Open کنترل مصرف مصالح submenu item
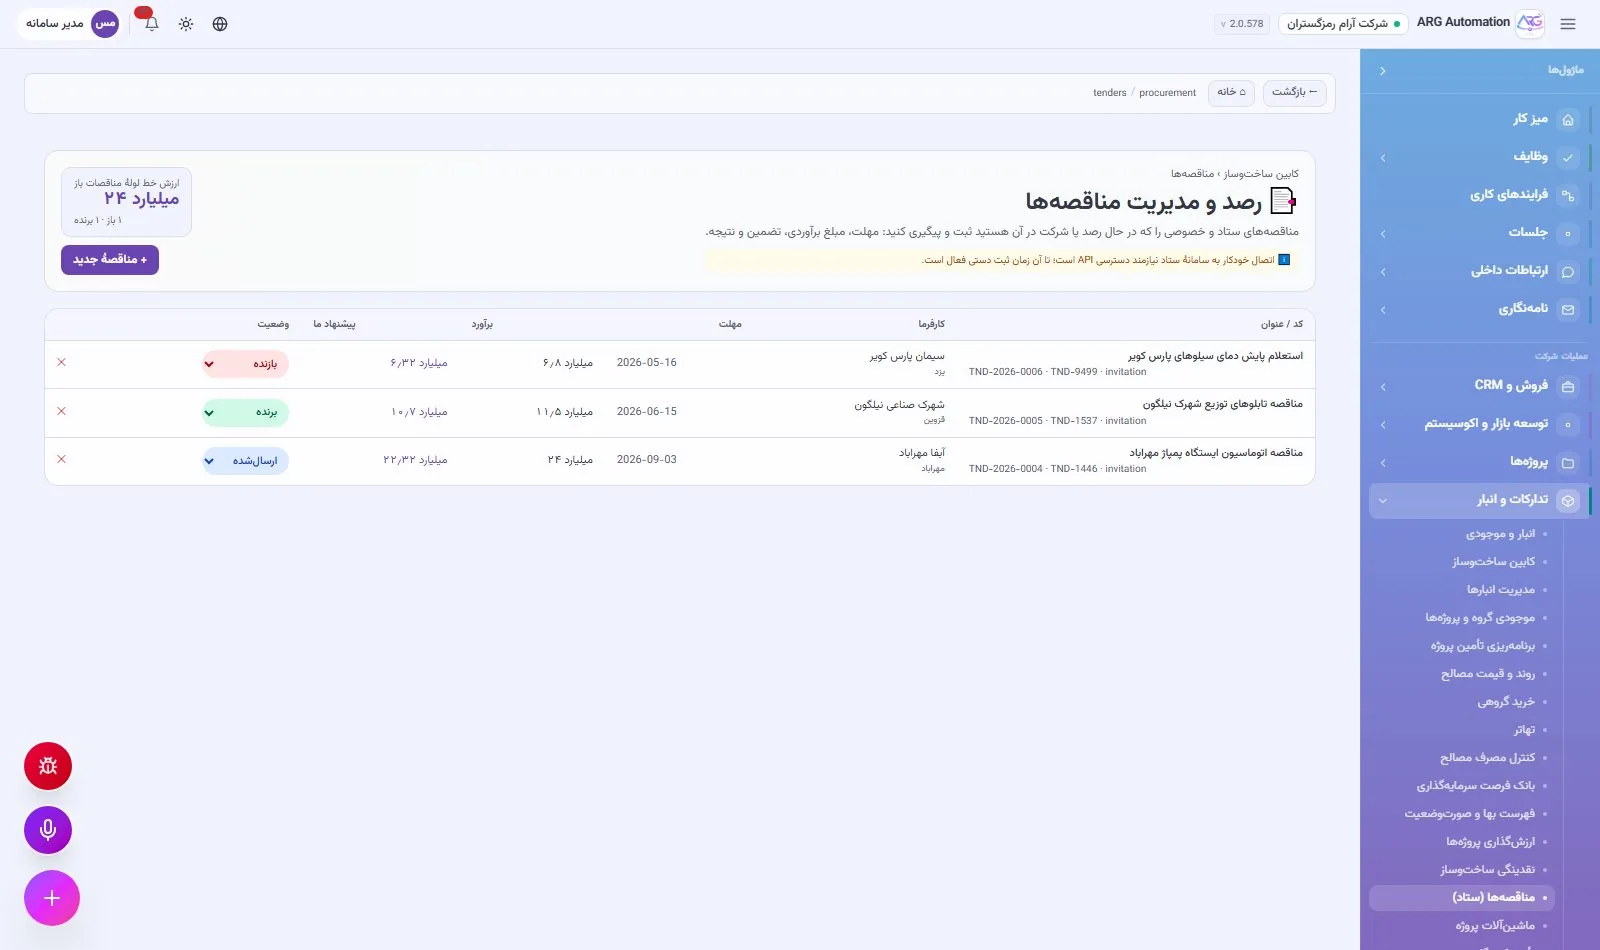This screenshot has width=1600, height=950. 1487,758
